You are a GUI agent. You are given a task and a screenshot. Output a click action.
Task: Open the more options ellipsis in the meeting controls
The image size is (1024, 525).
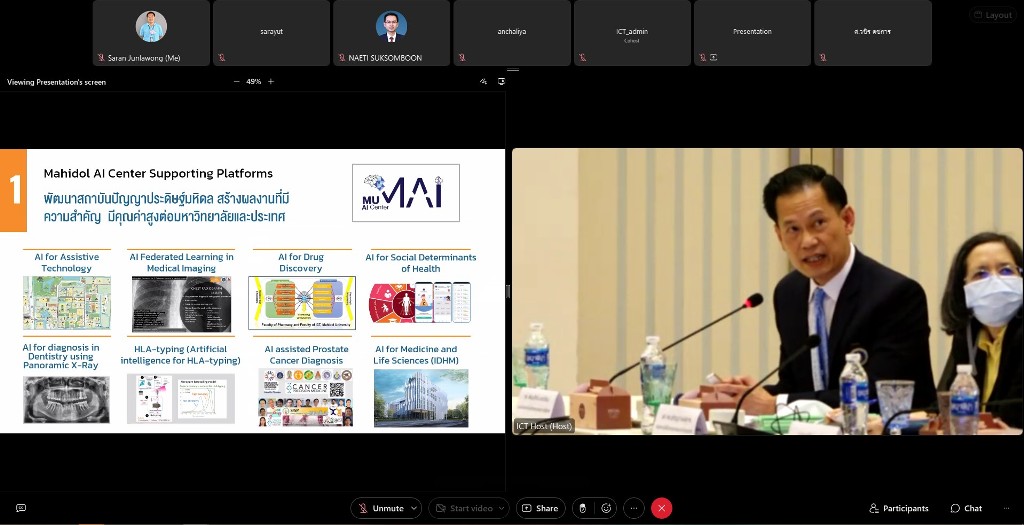click(634, 508)
